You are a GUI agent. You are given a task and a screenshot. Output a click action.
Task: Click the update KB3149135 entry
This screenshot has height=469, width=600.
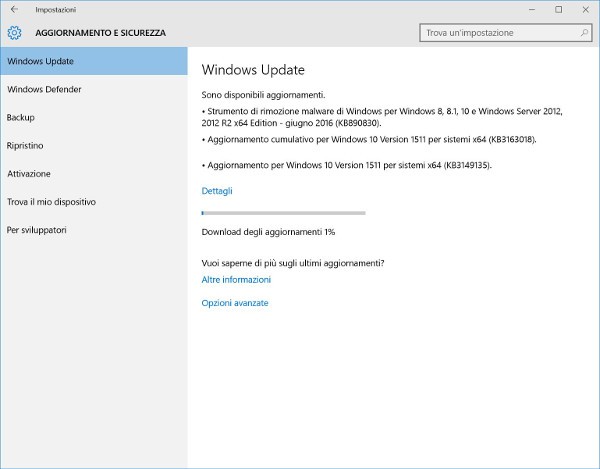(x=347, y=165)
